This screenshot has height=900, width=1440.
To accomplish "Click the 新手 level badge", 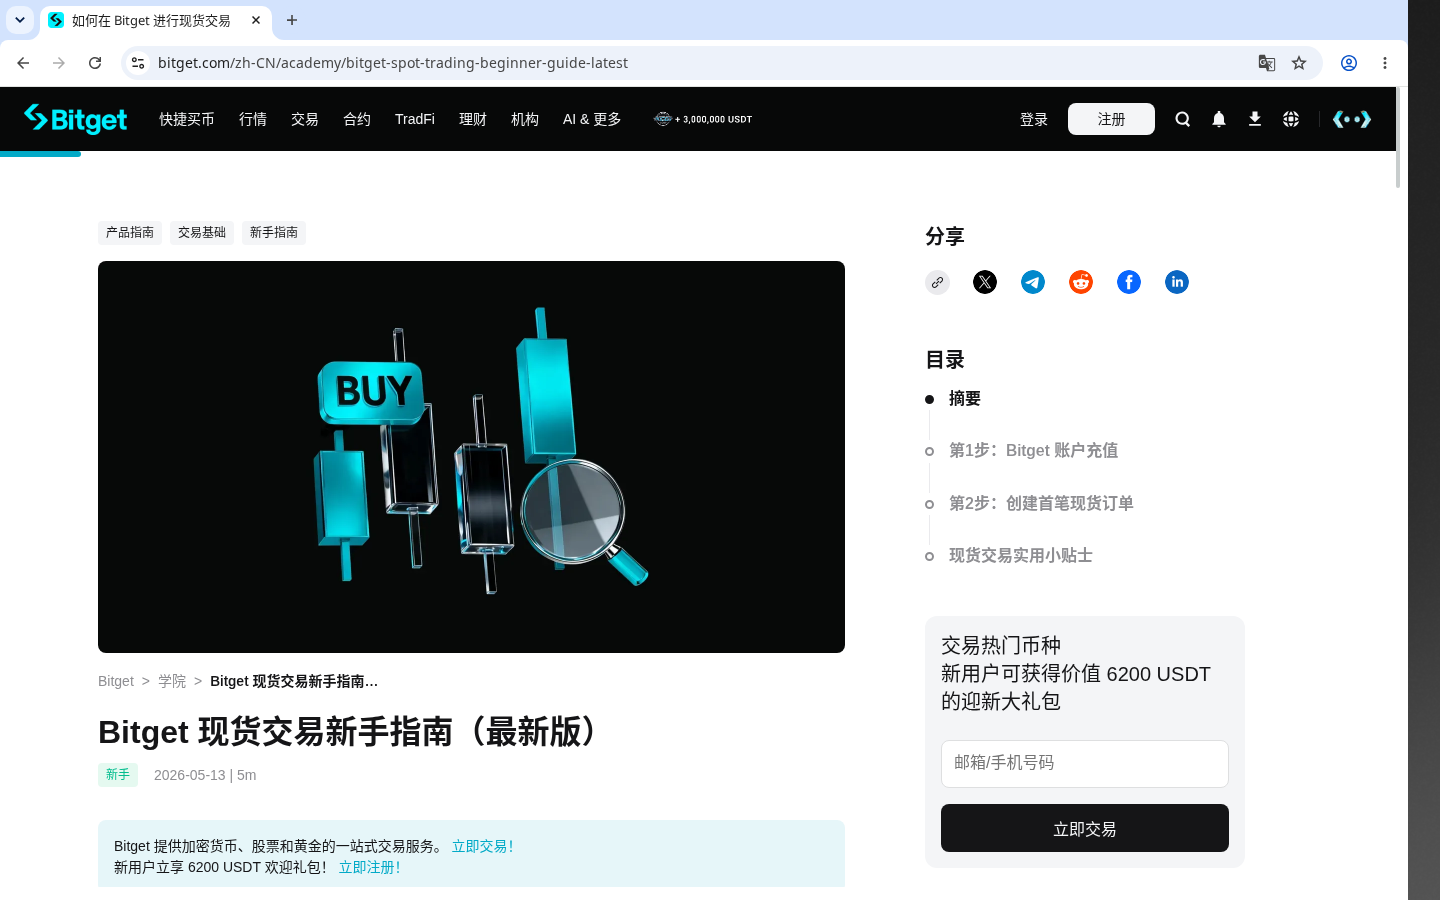I will click(118, 775).
